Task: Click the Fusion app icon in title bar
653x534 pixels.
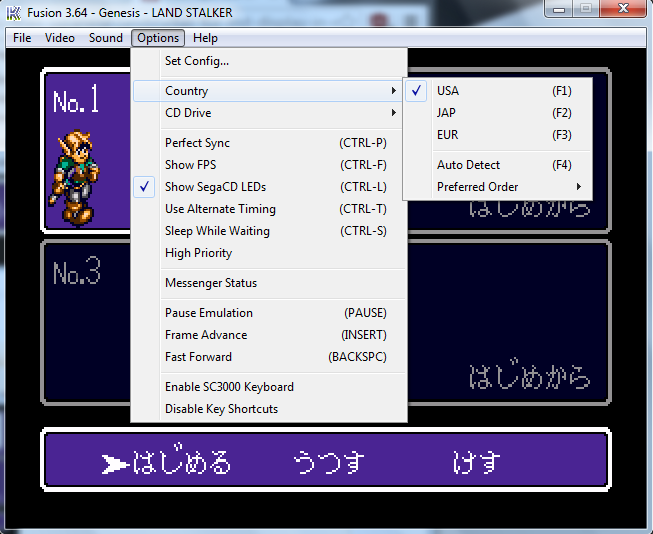Action: tap(14, 13)
